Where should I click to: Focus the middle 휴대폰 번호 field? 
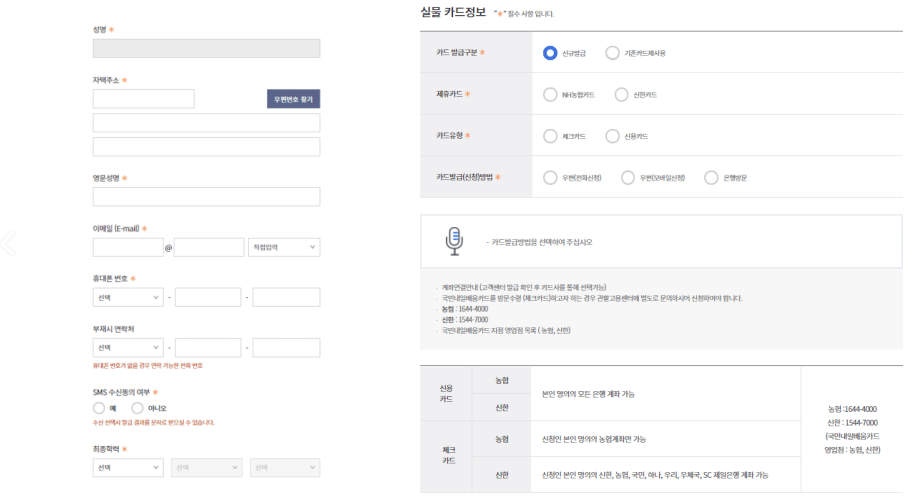[208, 297]
